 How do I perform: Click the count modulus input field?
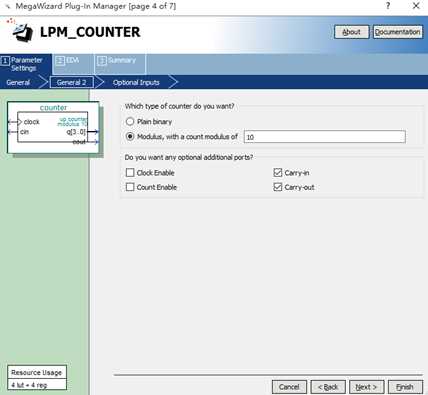(325, 137)
